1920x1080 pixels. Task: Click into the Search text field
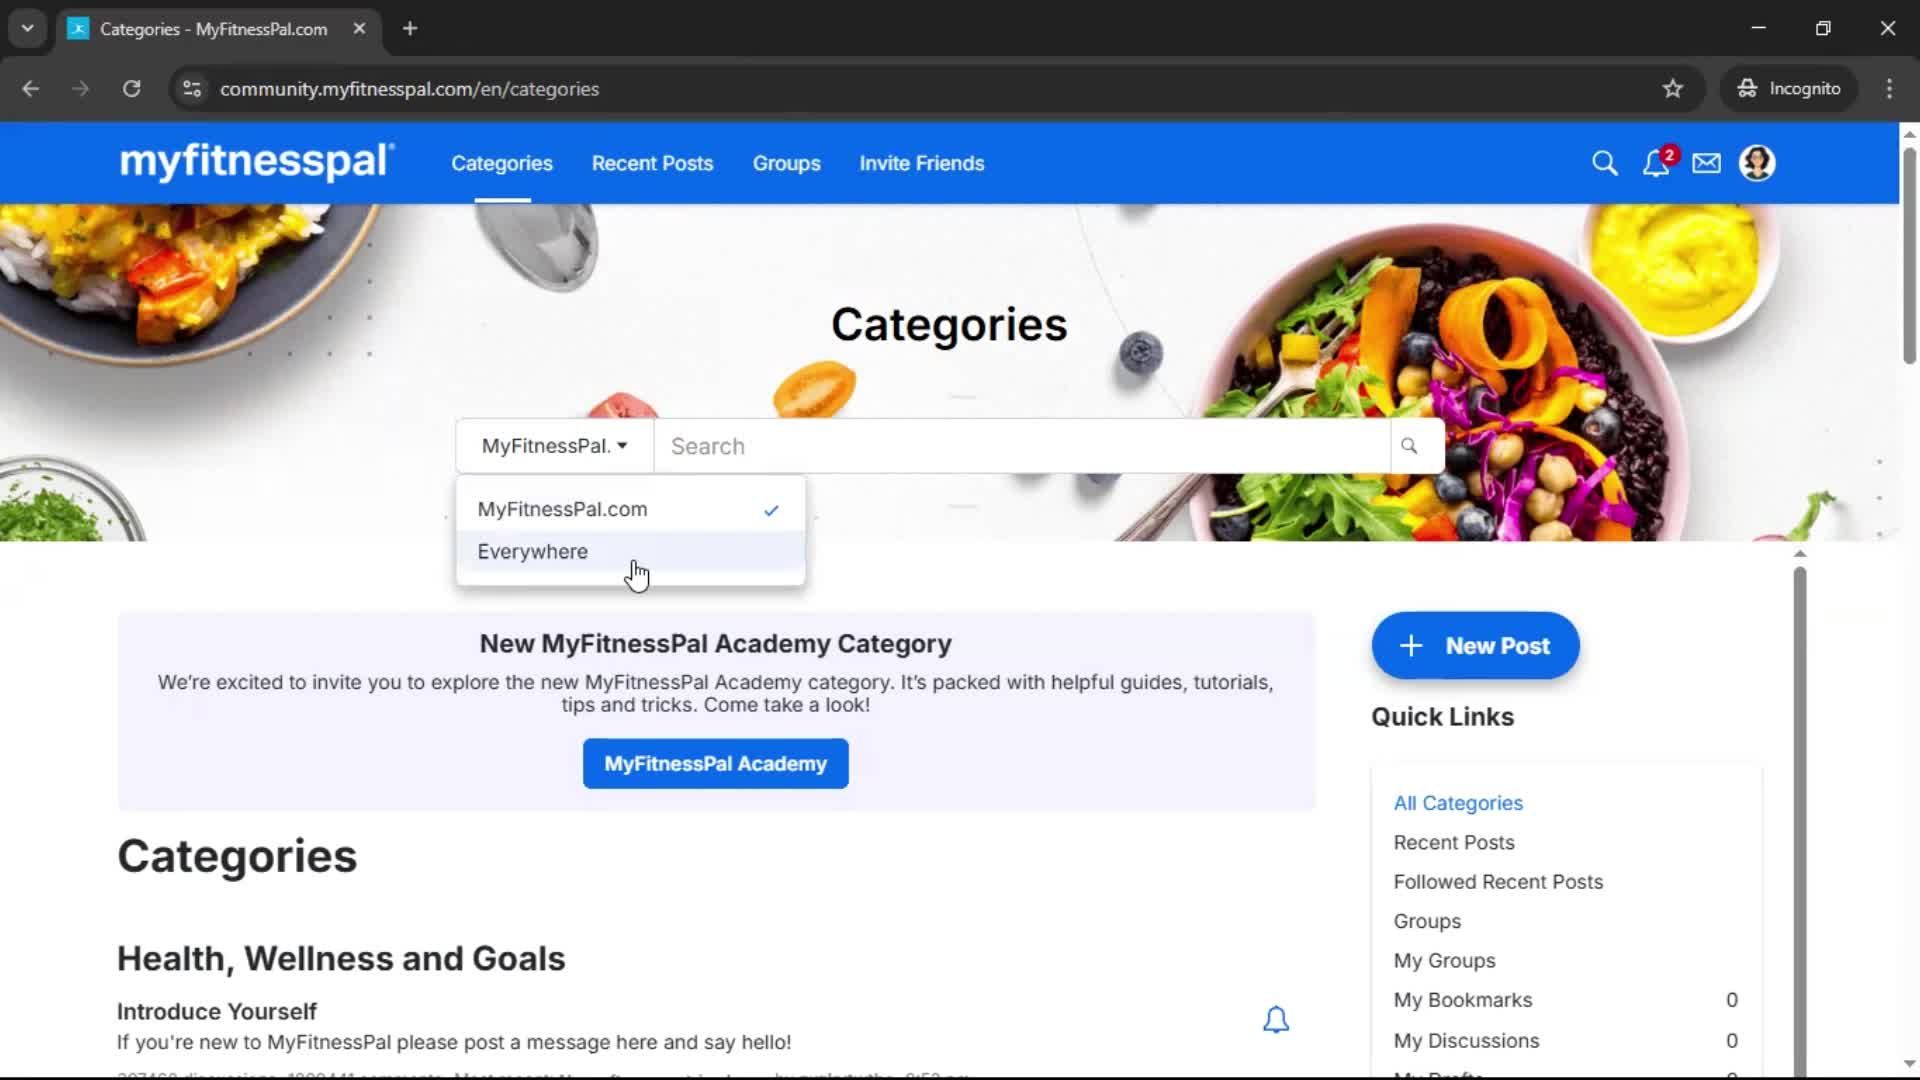coord(1021,446)
